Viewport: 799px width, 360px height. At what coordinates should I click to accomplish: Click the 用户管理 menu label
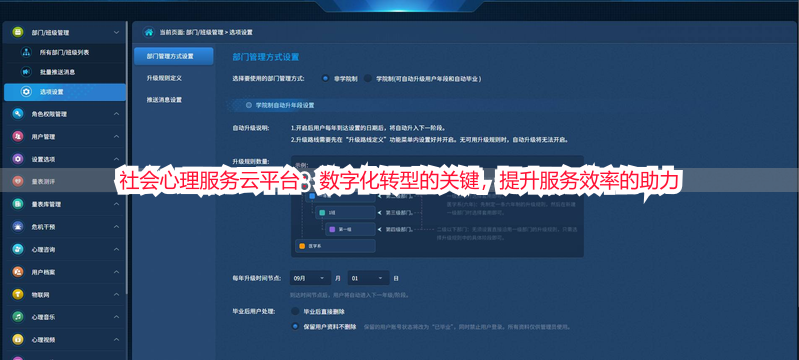coord(43,137)
